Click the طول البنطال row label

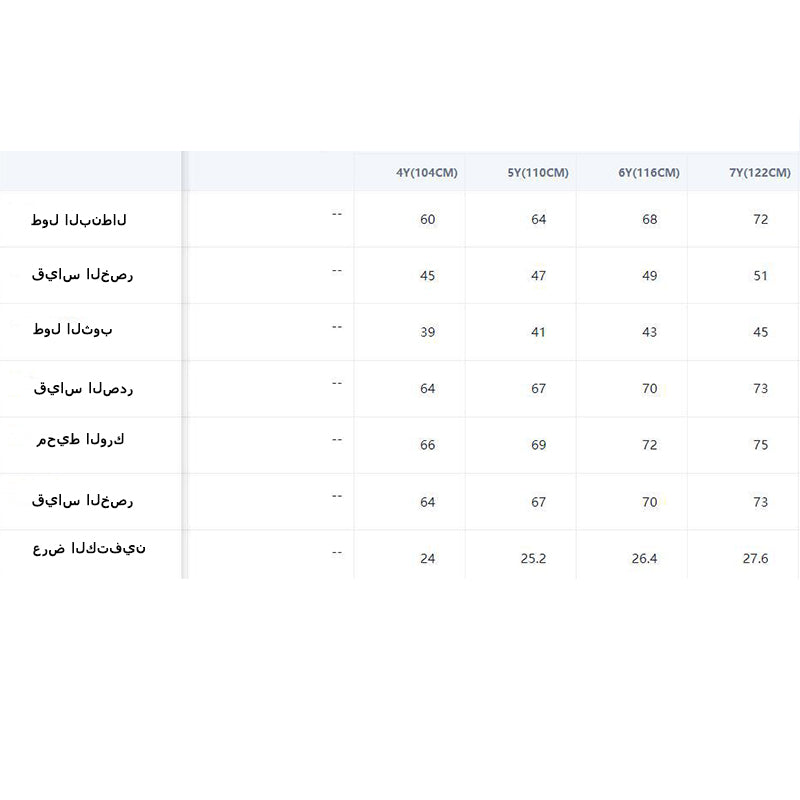(x=79, y=220)
